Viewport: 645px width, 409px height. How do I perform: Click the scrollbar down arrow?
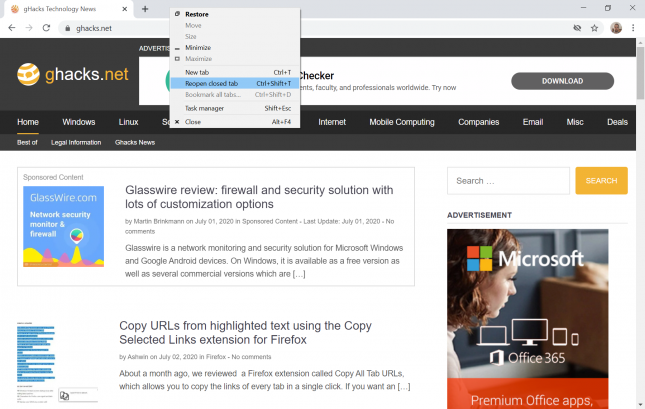640,405
